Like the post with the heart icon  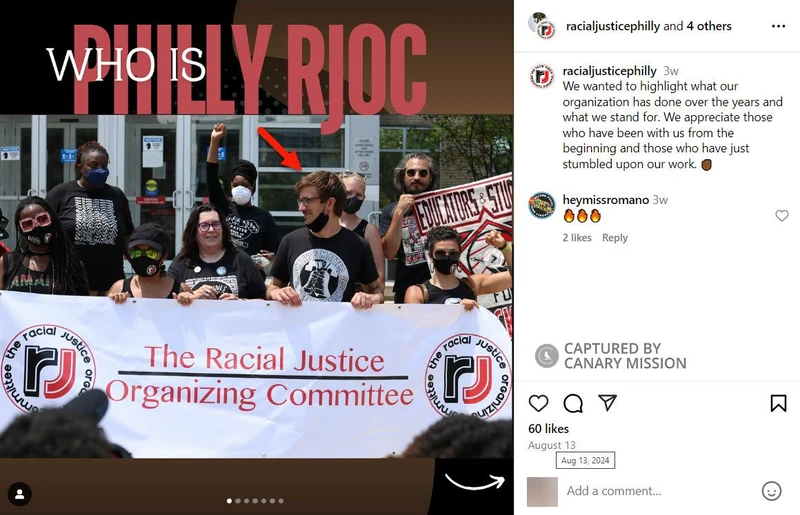tap(538, 403)
